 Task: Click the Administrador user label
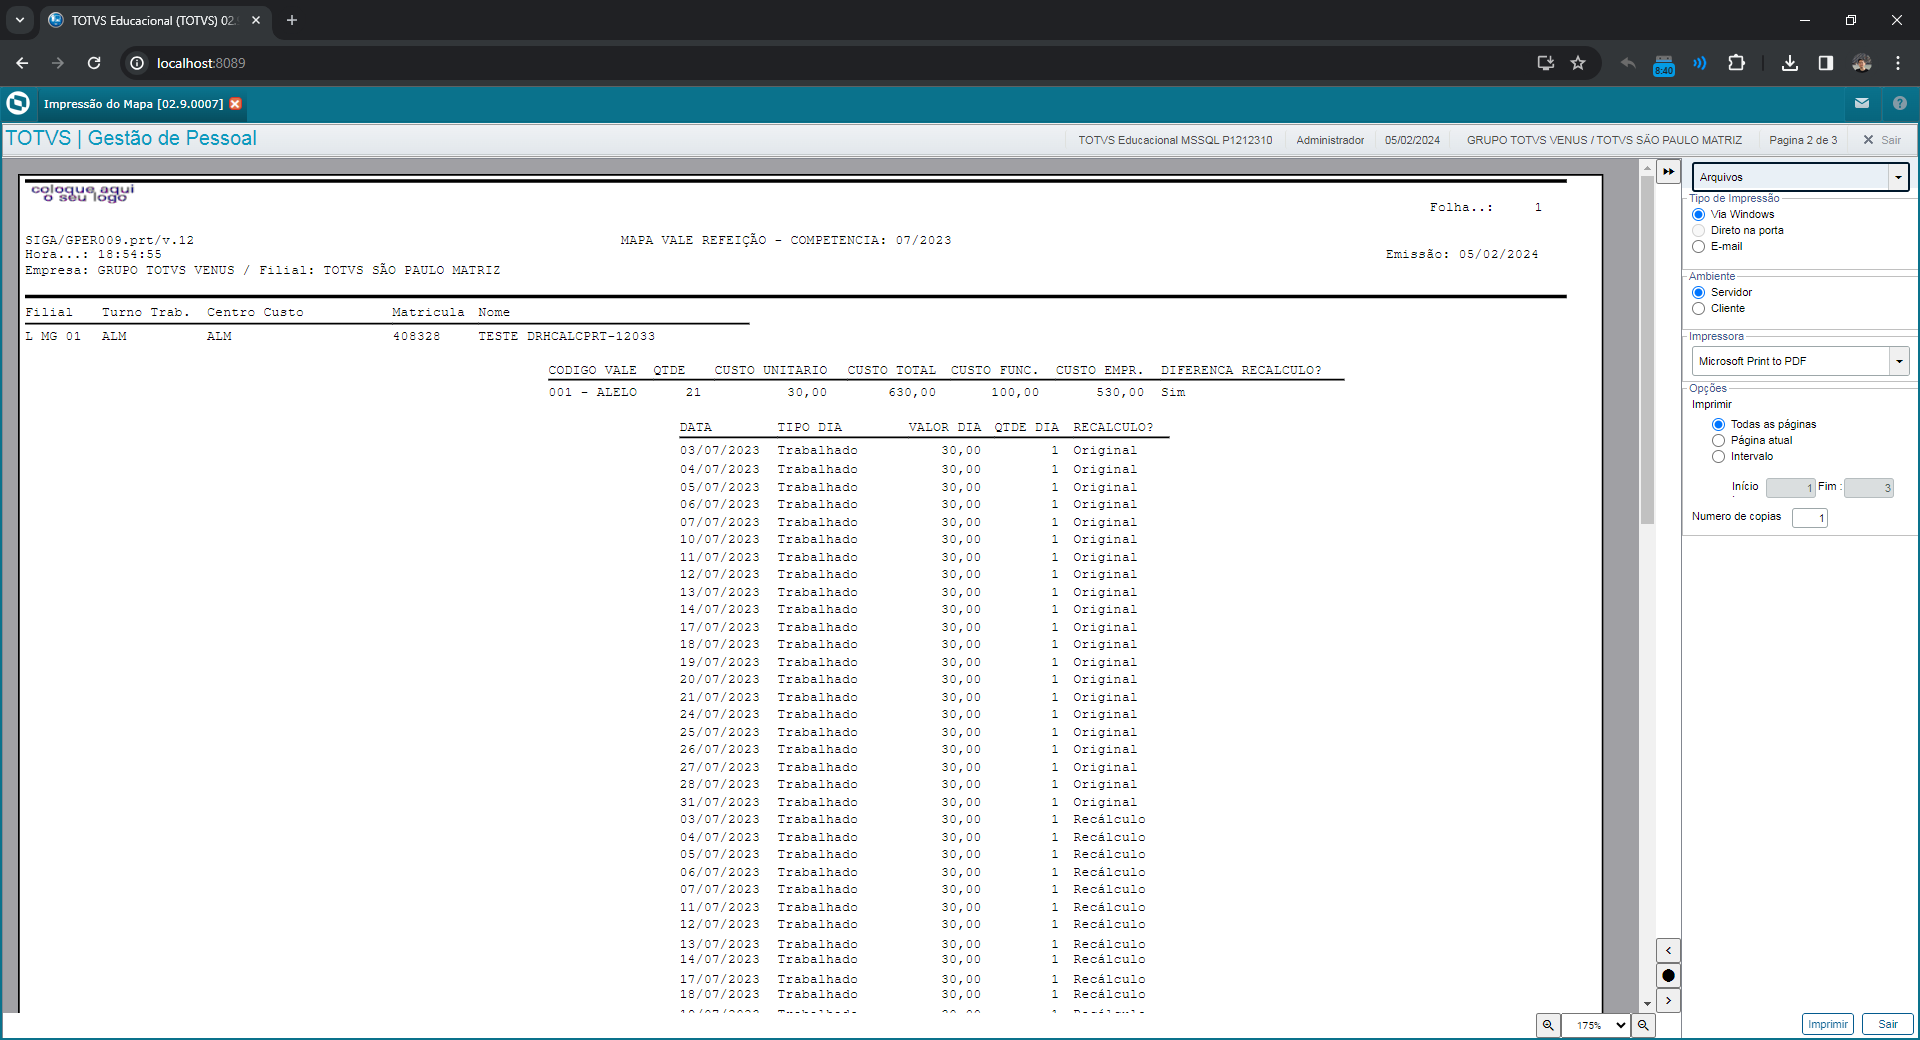coord(1330,140)
